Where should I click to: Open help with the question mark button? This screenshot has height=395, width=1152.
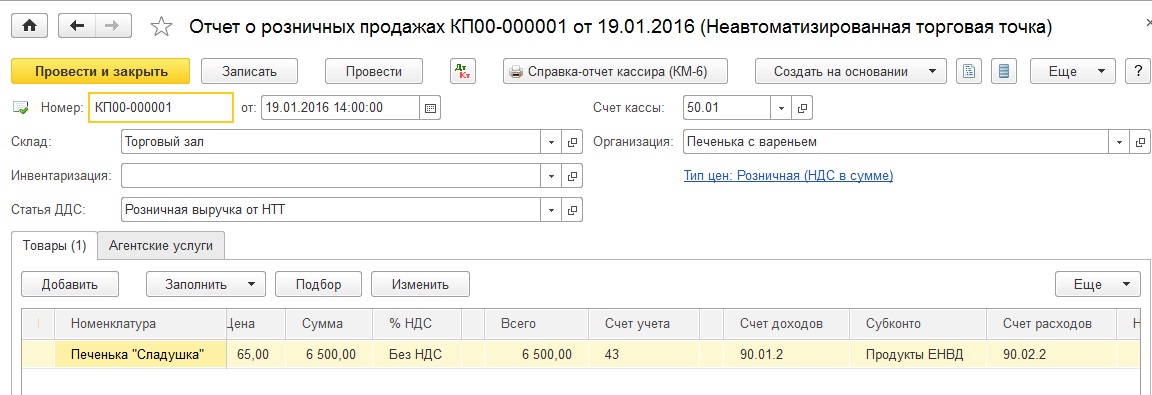click(1138, 71)
